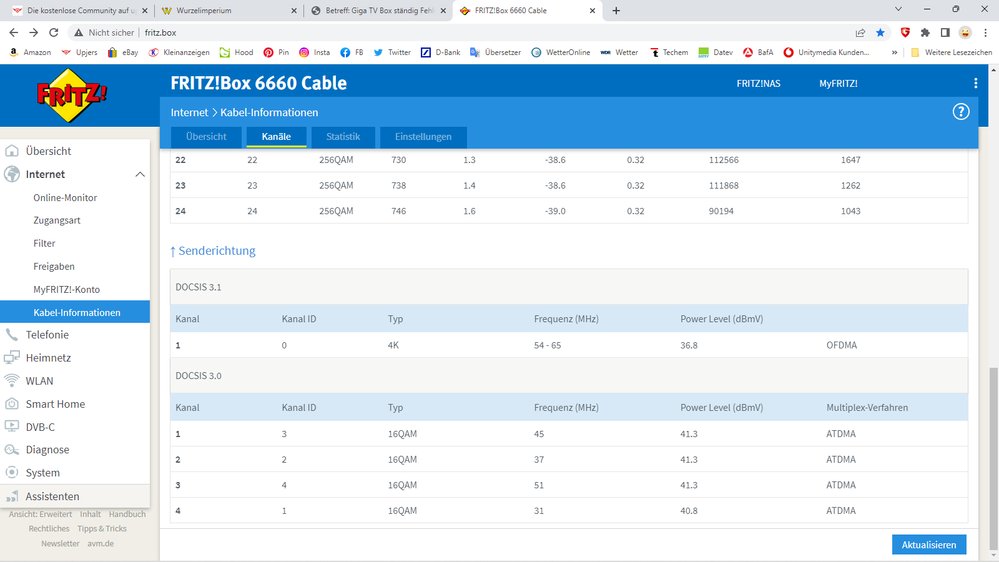Select Online-Monitor in the sidebar
Screen dimensions: 999x562
[x=65, y=198]
